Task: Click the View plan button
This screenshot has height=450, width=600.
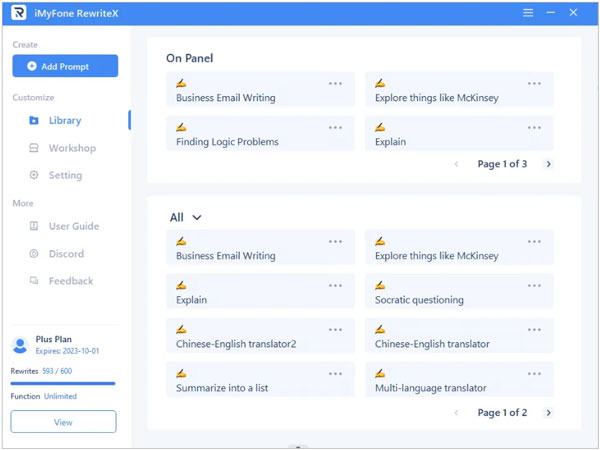Action: coord(64,422)
